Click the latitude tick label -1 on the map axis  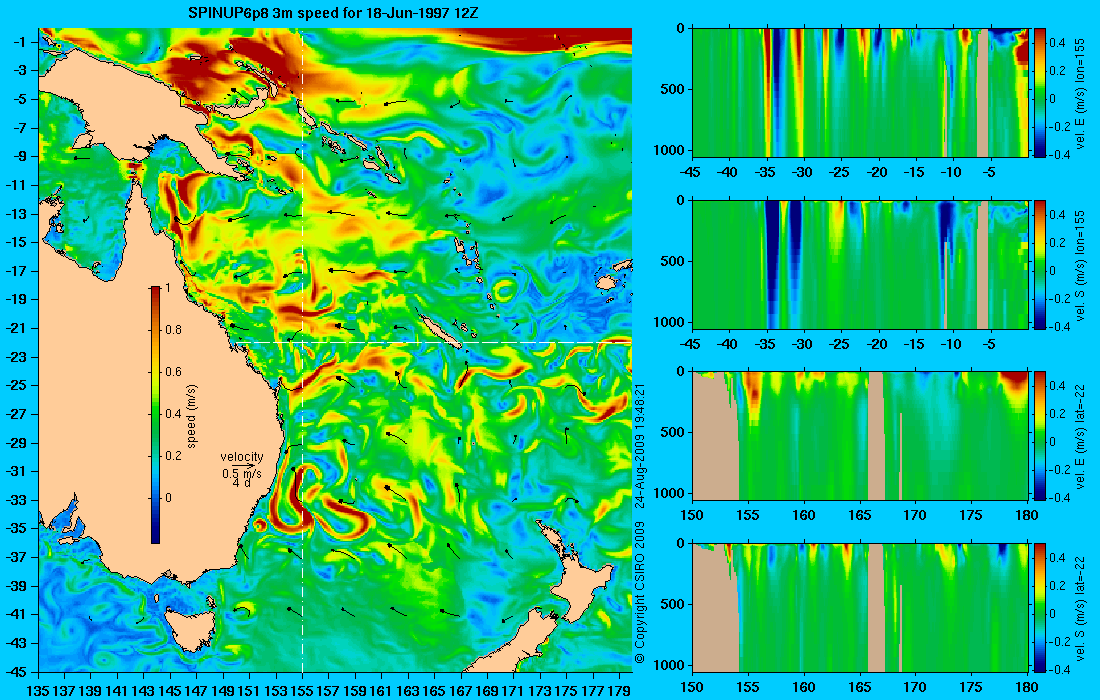point(21,42)
